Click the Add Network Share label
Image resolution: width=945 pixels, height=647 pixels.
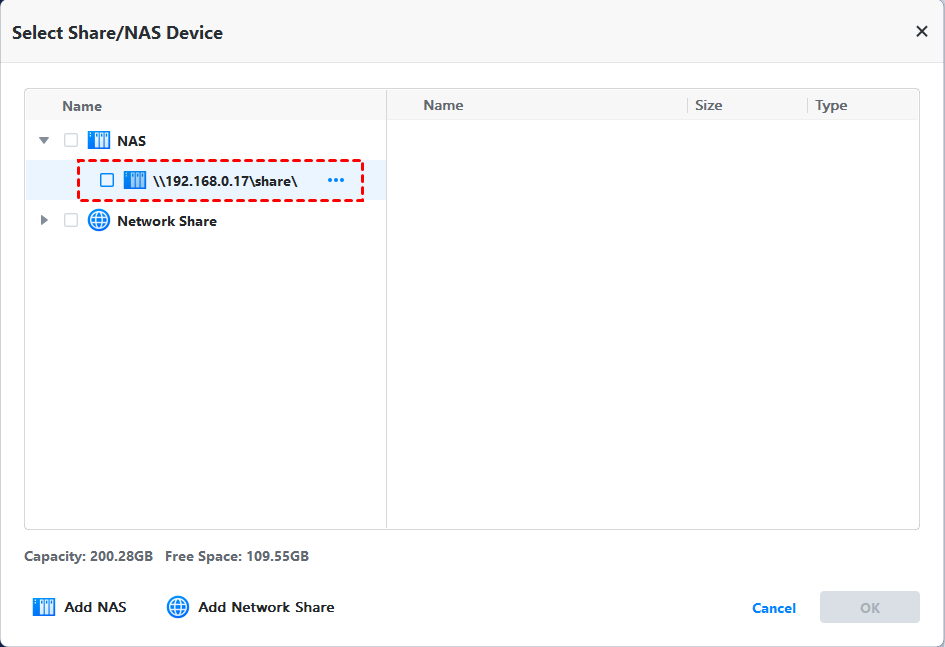click(x=266, y=607)
